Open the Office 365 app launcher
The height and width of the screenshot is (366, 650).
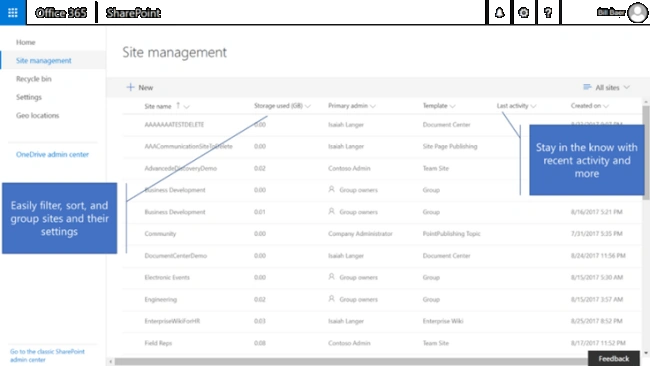(x=12, y=12)
